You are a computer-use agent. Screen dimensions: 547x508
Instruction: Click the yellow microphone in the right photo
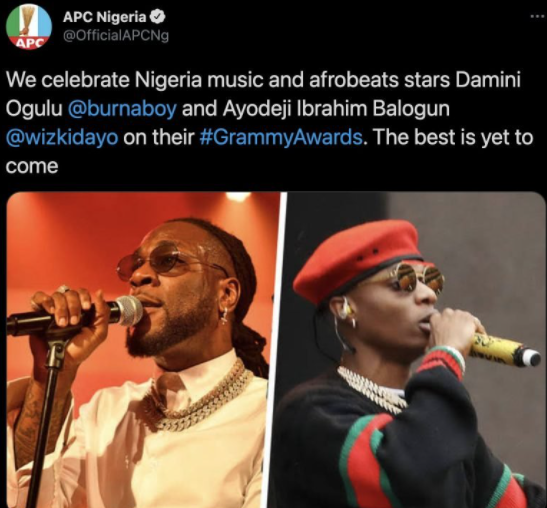click(505, 350)
